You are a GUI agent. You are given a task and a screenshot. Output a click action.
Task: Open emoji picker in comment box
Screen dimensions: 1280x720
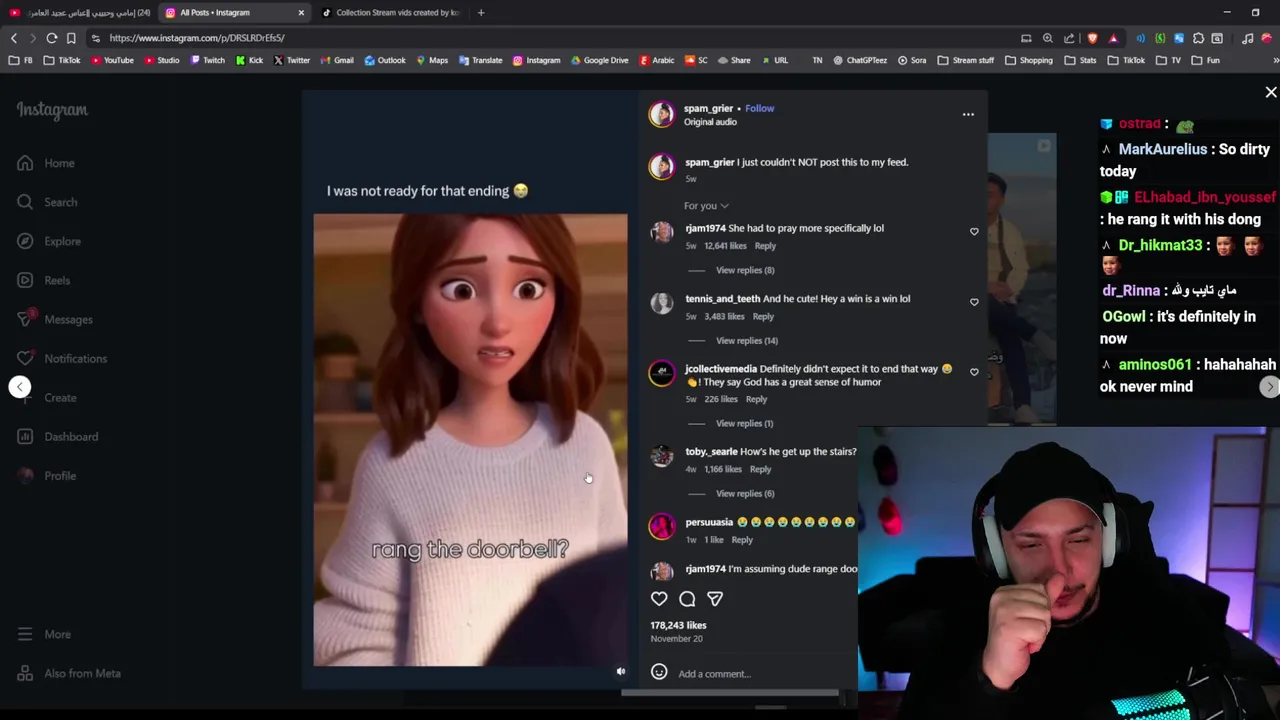coord(659,672)
